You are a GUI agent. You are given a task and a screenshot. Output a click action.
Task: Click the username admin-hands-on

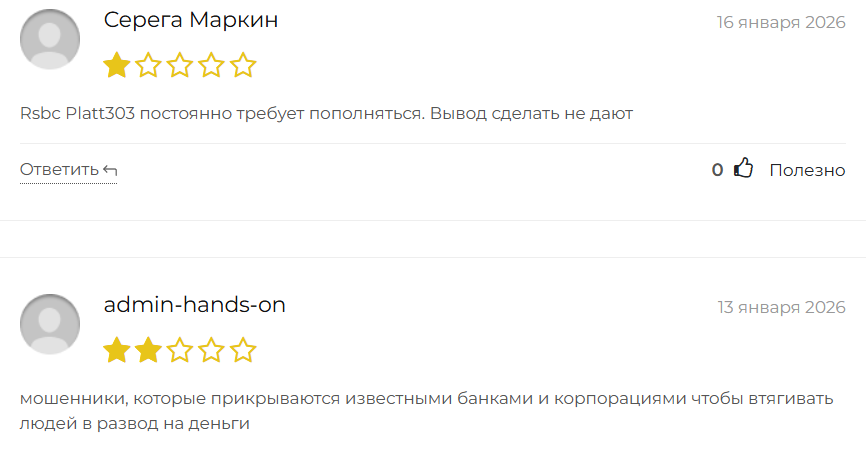point(195,305)
